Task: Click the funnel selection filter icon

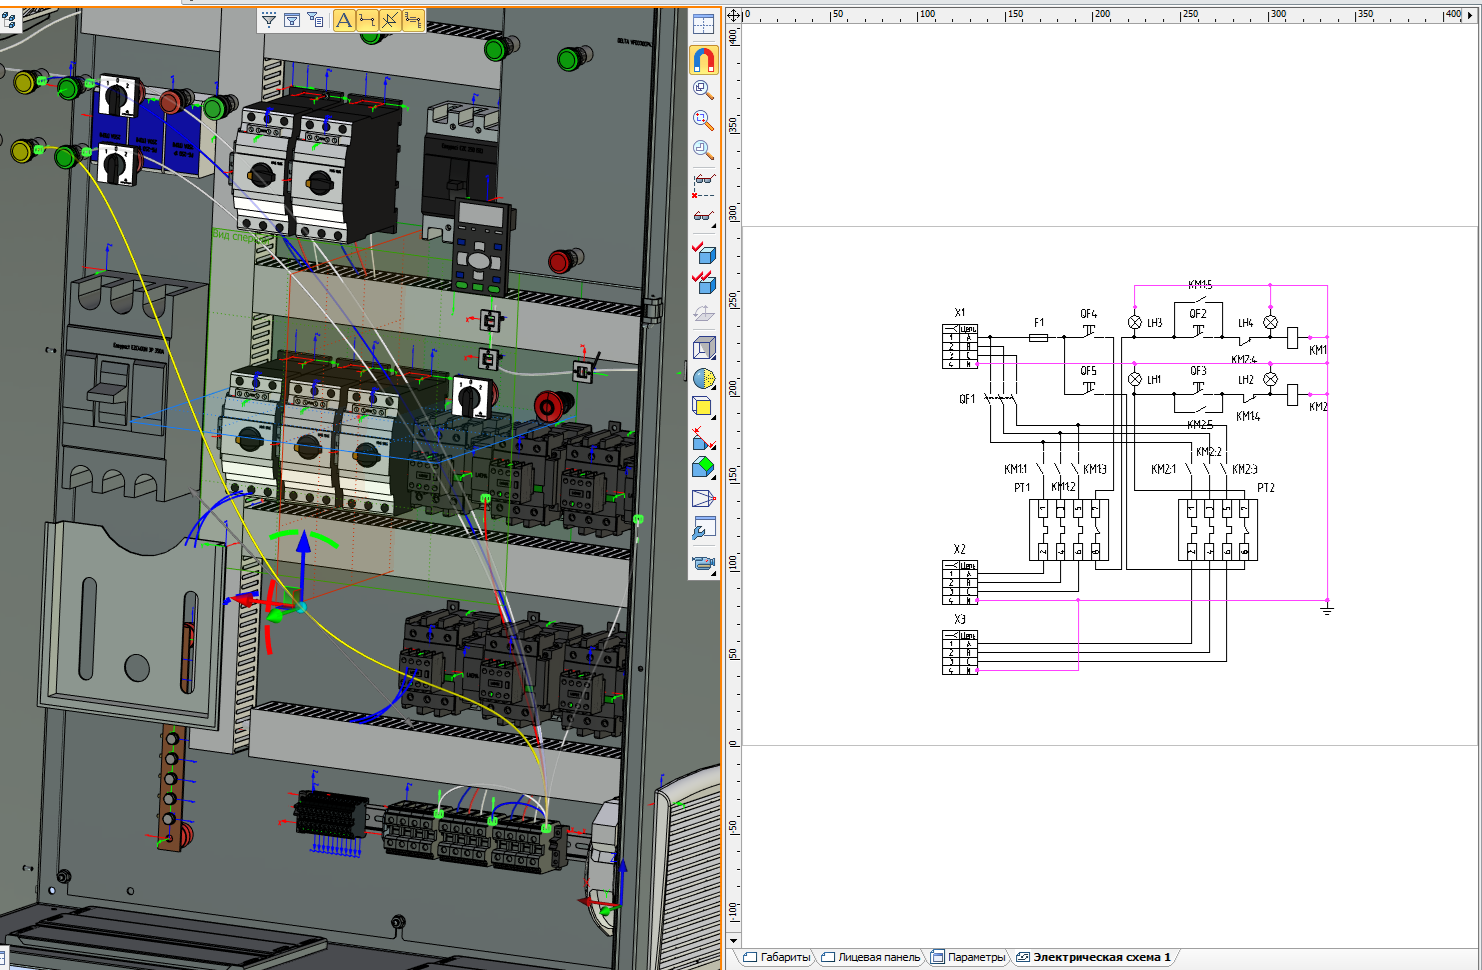Action: pos(269,20)
